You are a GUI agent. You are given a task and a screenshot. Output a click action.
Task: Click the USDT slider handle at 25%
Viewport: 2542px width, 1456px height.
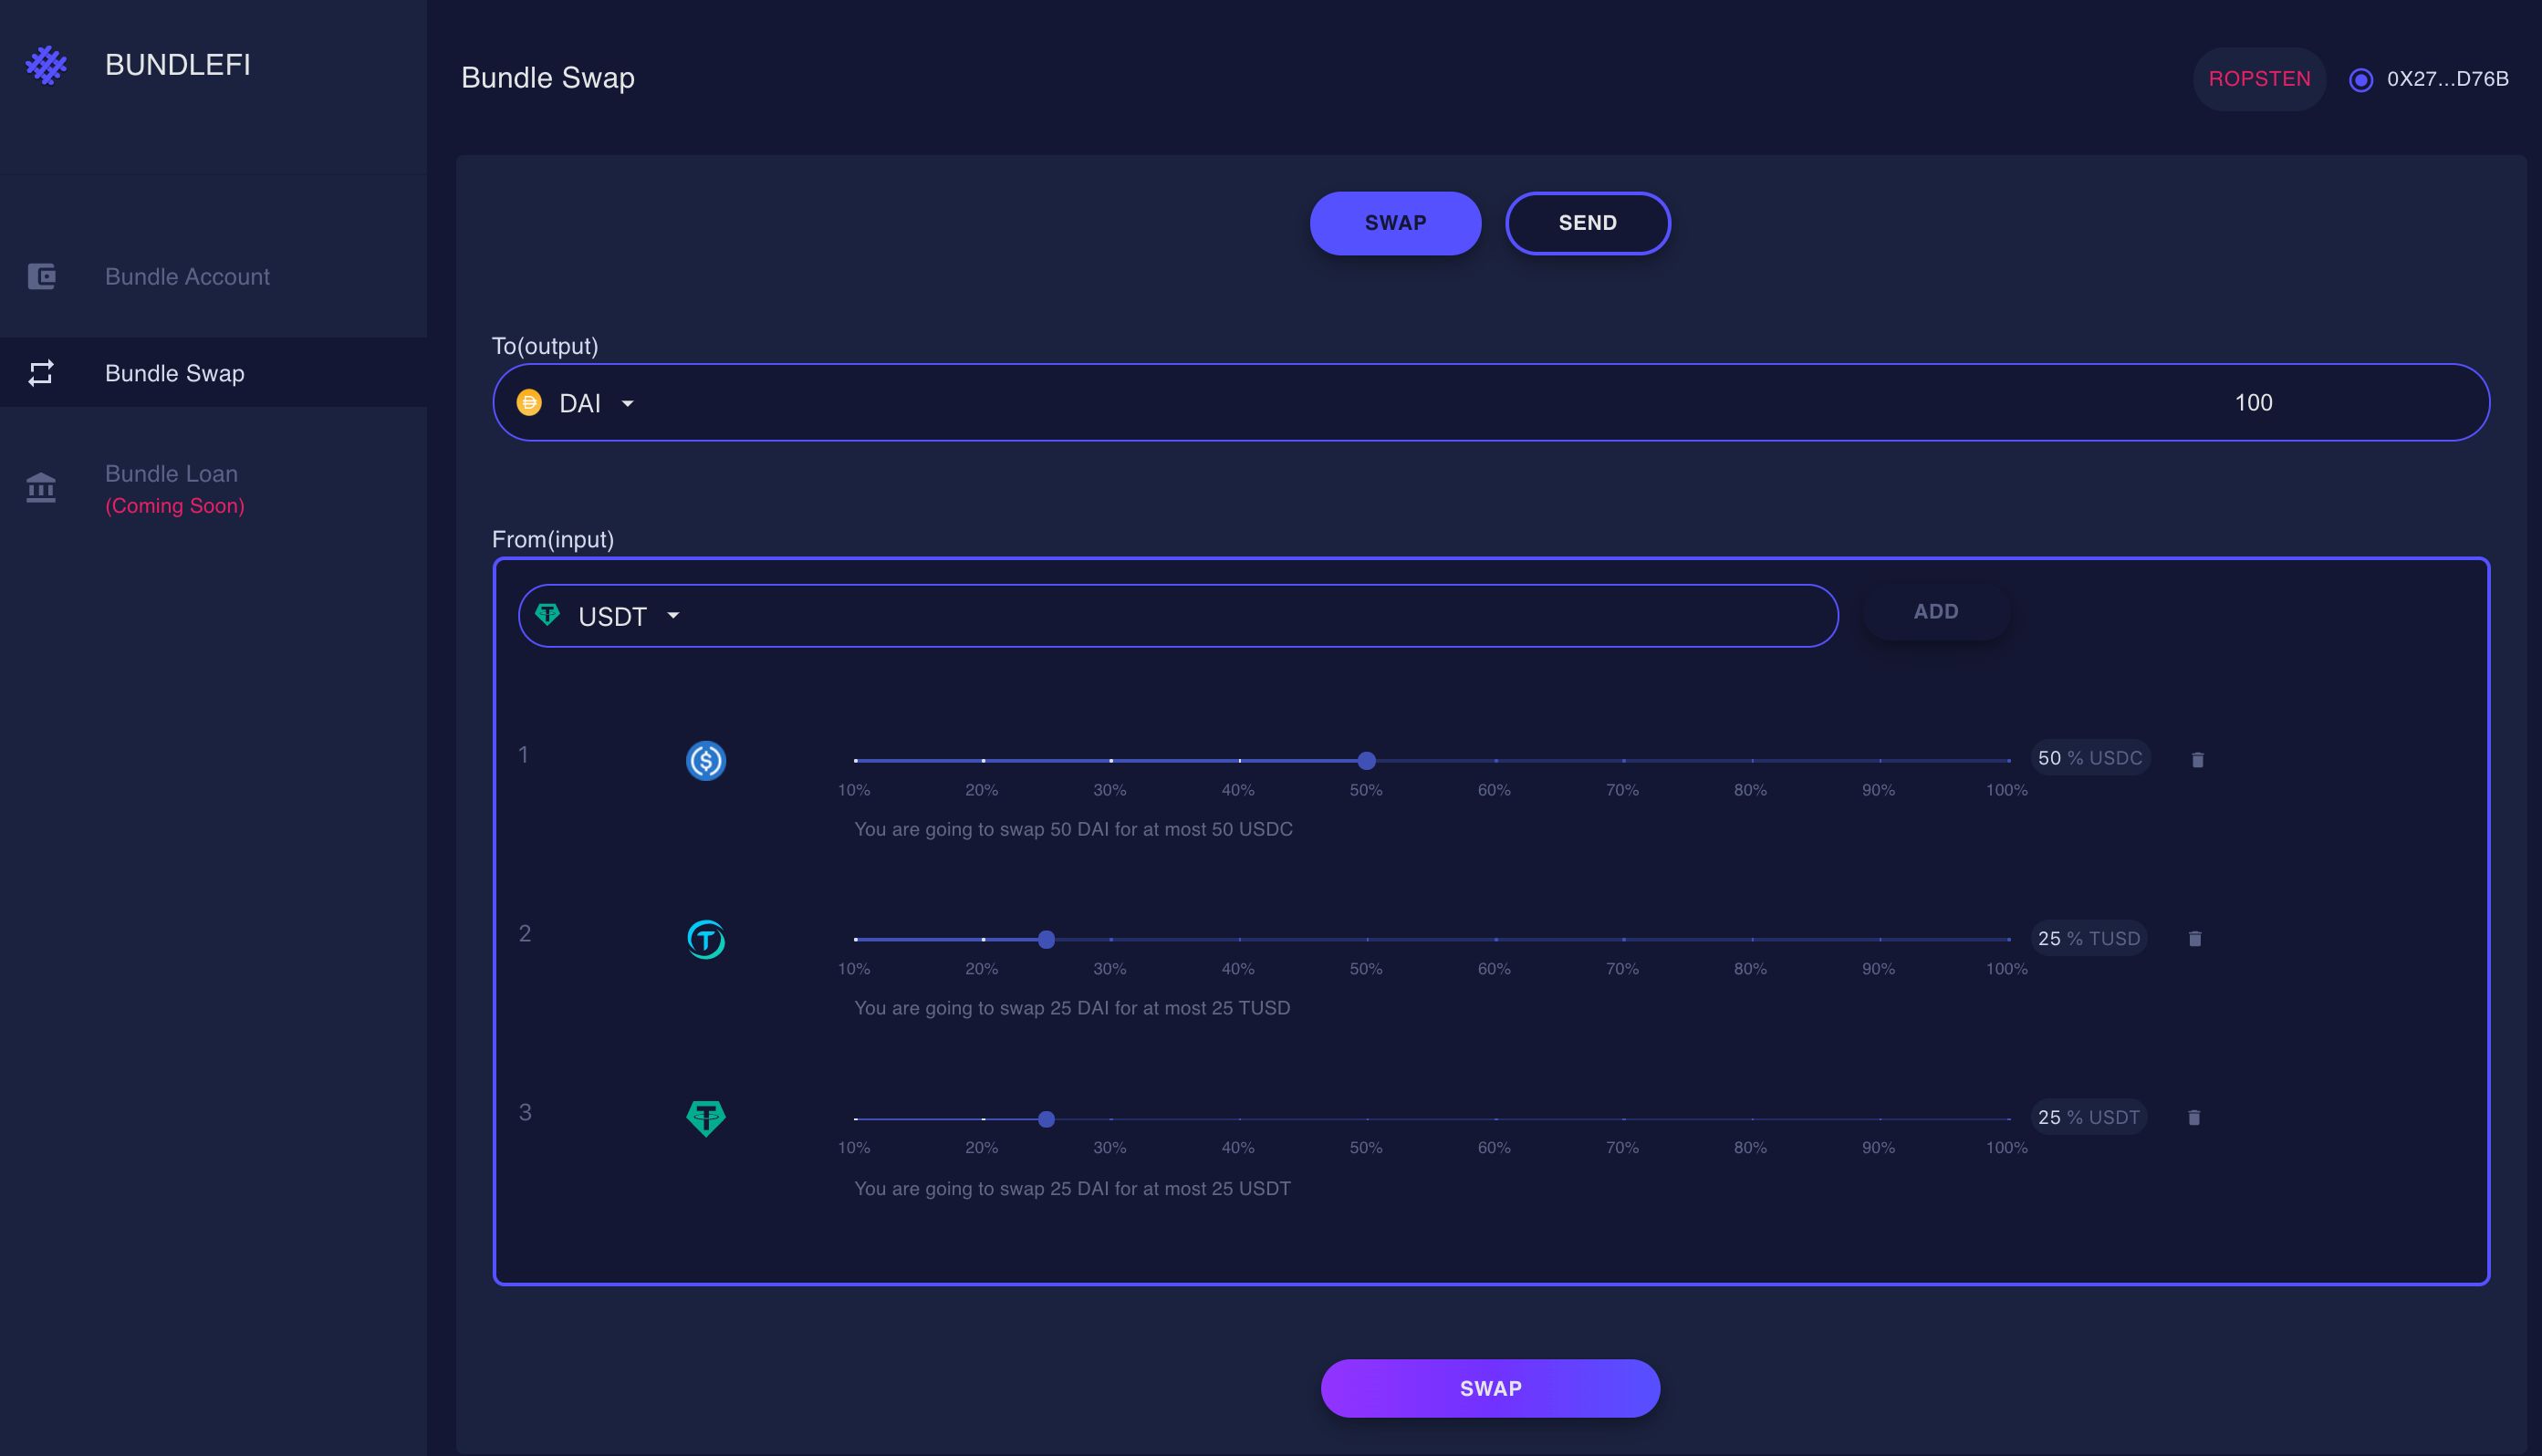(1047, 1119)
